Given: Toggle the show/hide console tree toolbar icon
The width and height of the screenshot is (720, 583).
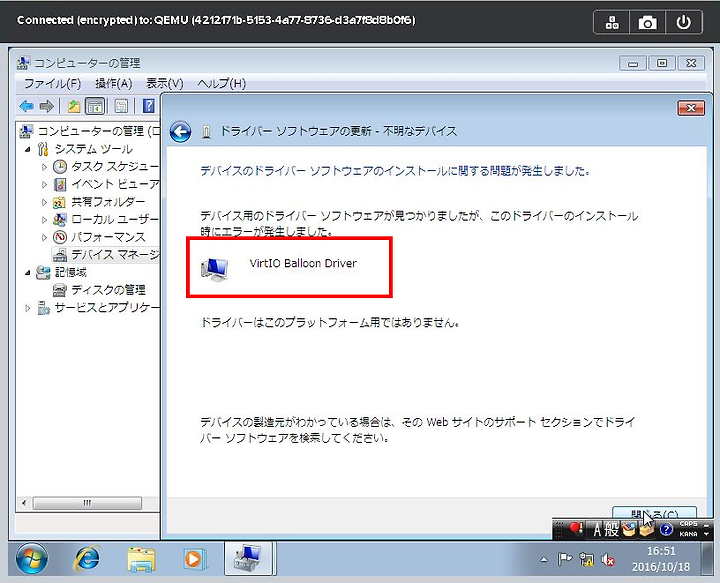Looking at the screenshot, I should pos(95,106).
